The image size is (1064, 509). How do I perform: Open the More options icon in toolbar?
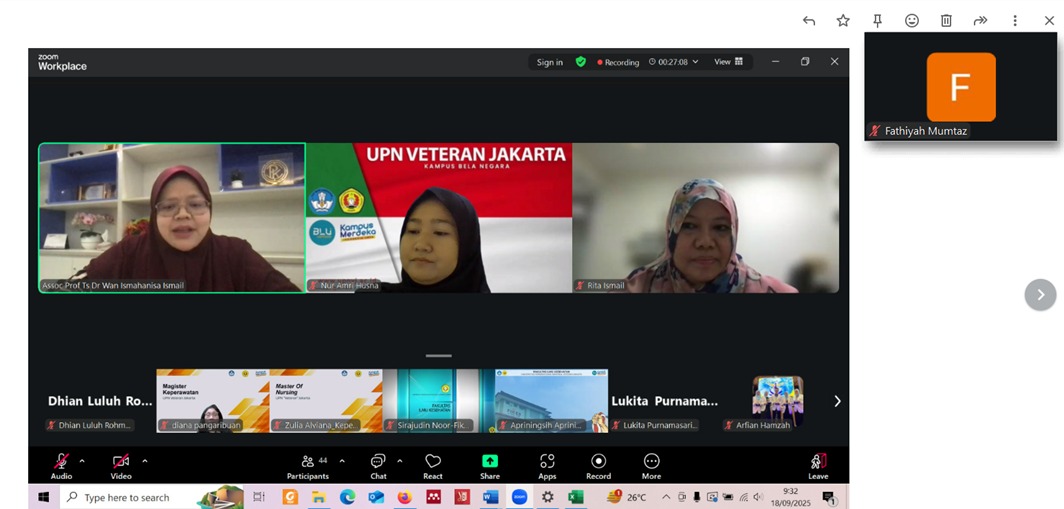[x=651, y=461]
